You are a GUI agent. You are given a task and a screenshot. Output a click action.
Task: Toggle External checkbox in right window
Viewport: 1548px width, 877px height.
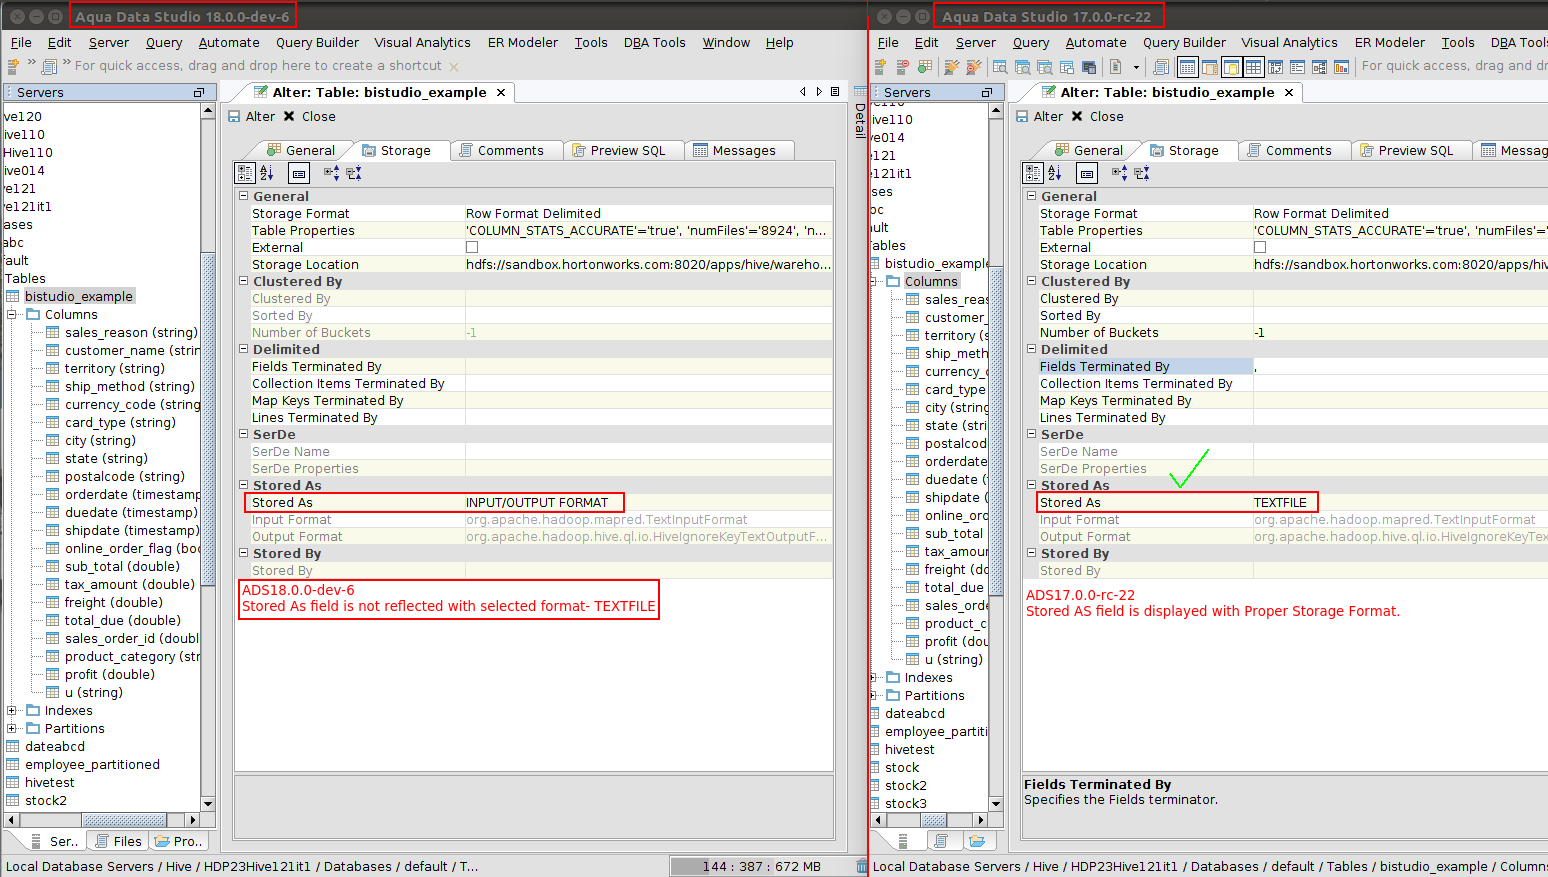(1260, 247)
